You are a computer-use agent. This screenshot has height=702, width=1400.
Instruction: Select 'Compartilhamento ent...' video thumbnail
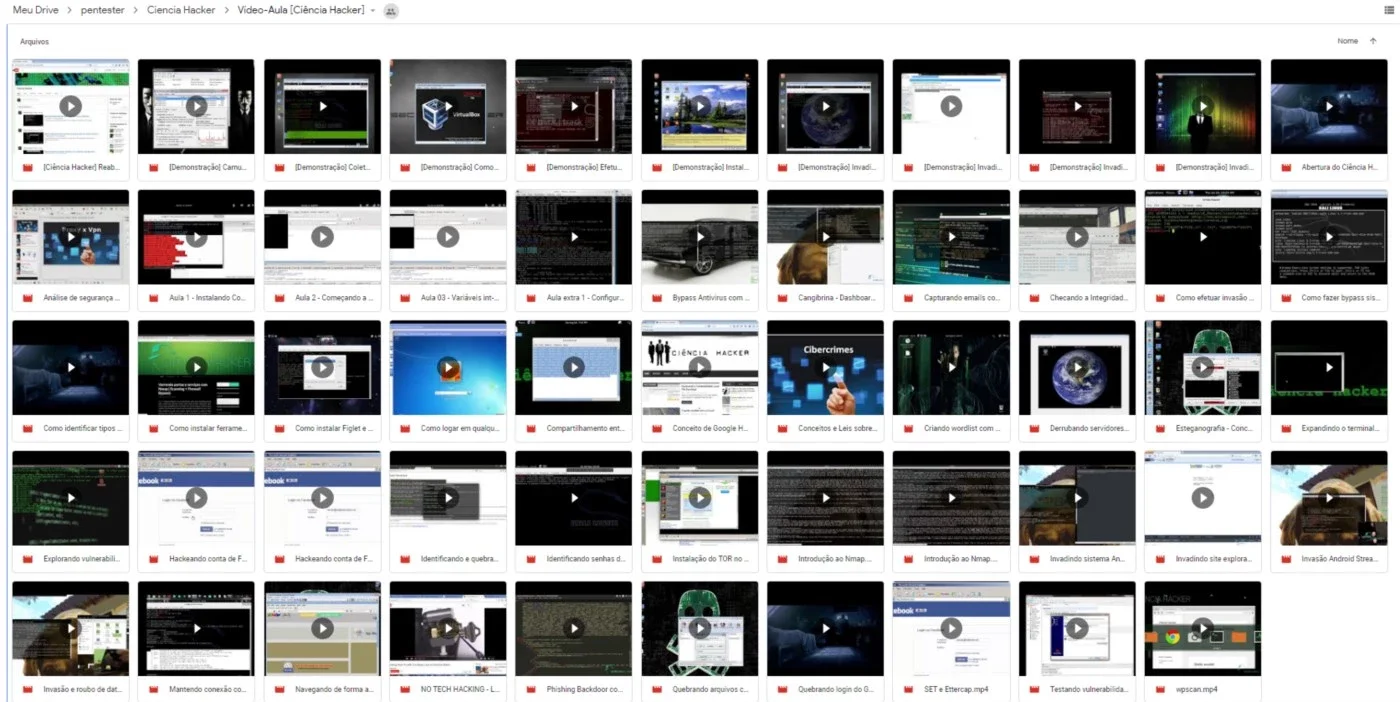point(573,367)
